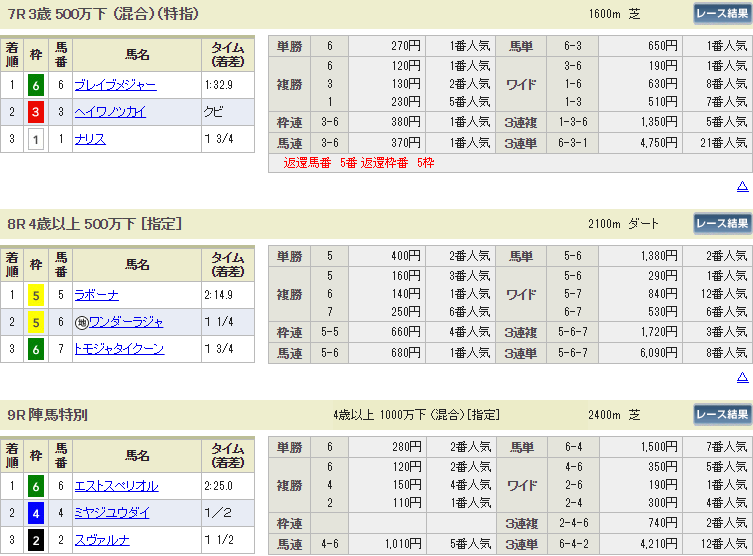Open horse link ヘイワノツカイ
The image size is (753, 556).
110,112
